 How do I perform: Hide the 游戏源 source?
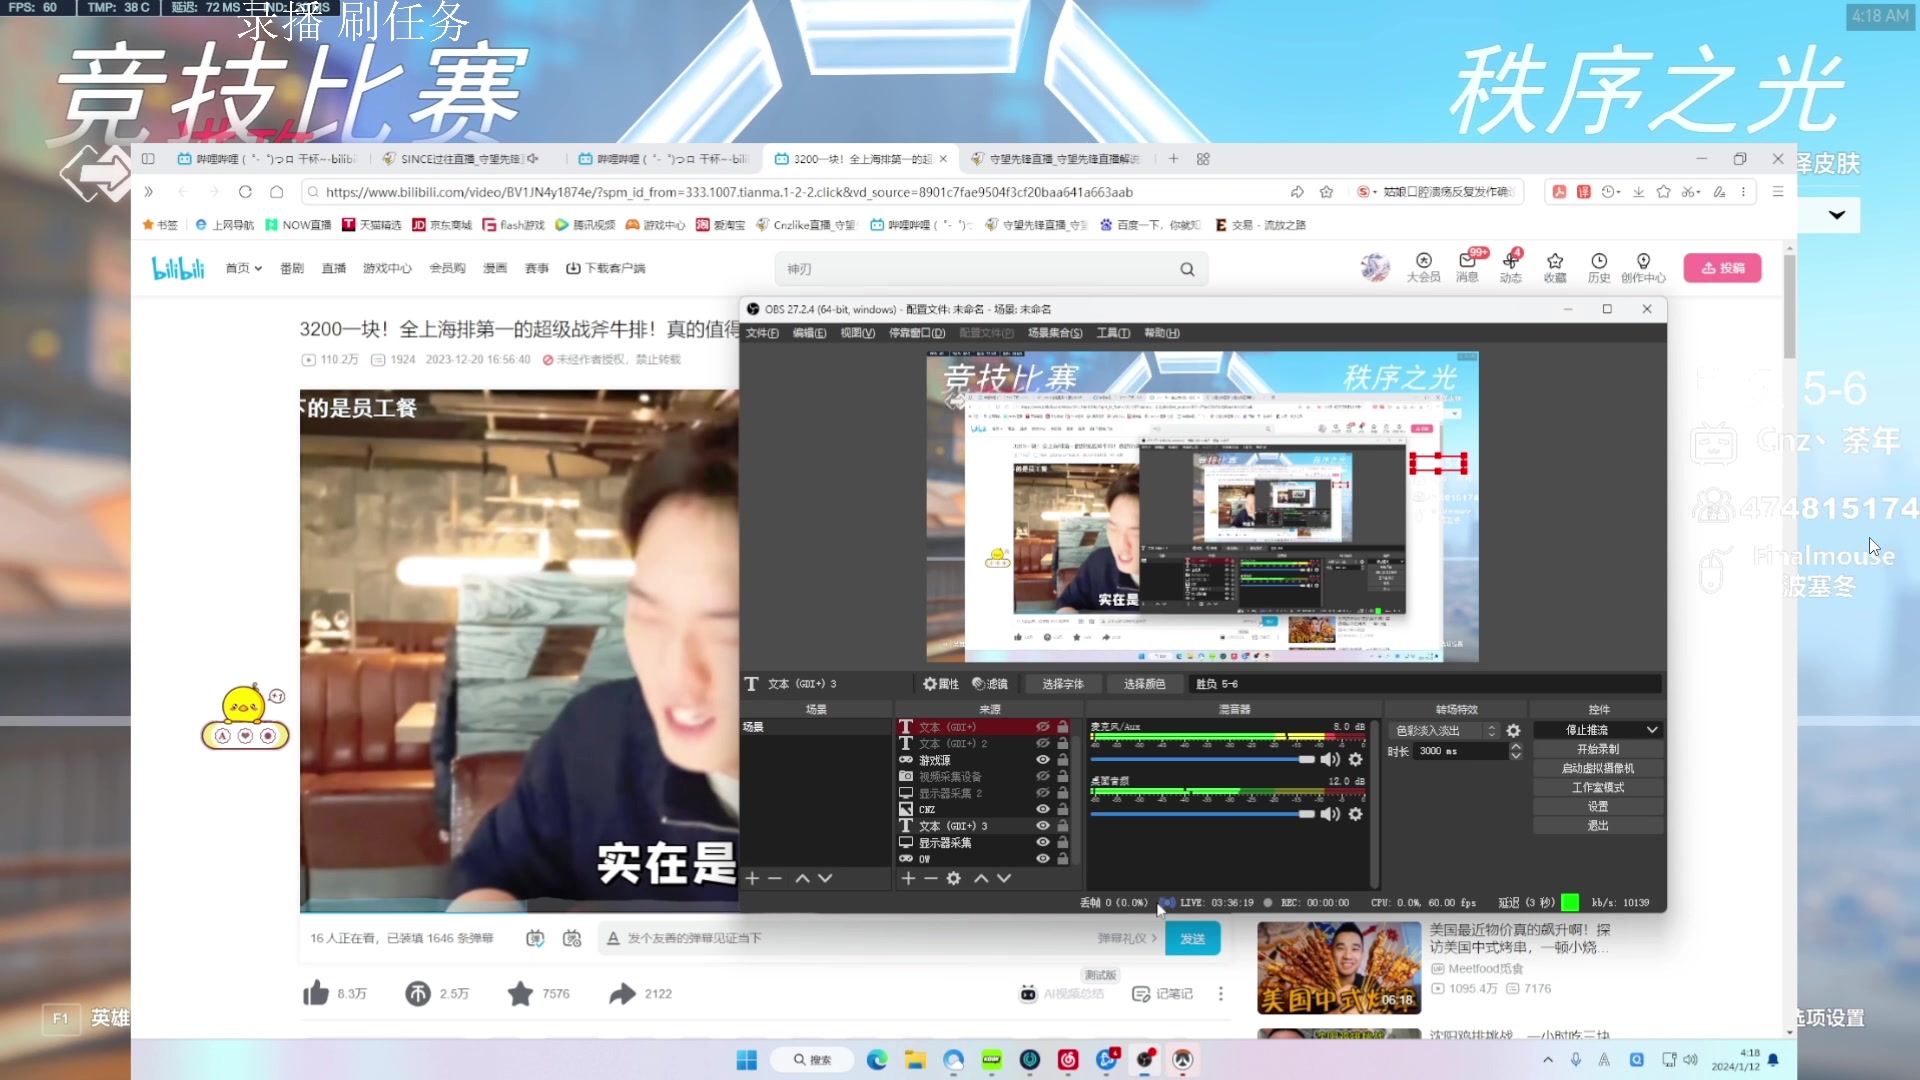click(x=1043, y=760)
